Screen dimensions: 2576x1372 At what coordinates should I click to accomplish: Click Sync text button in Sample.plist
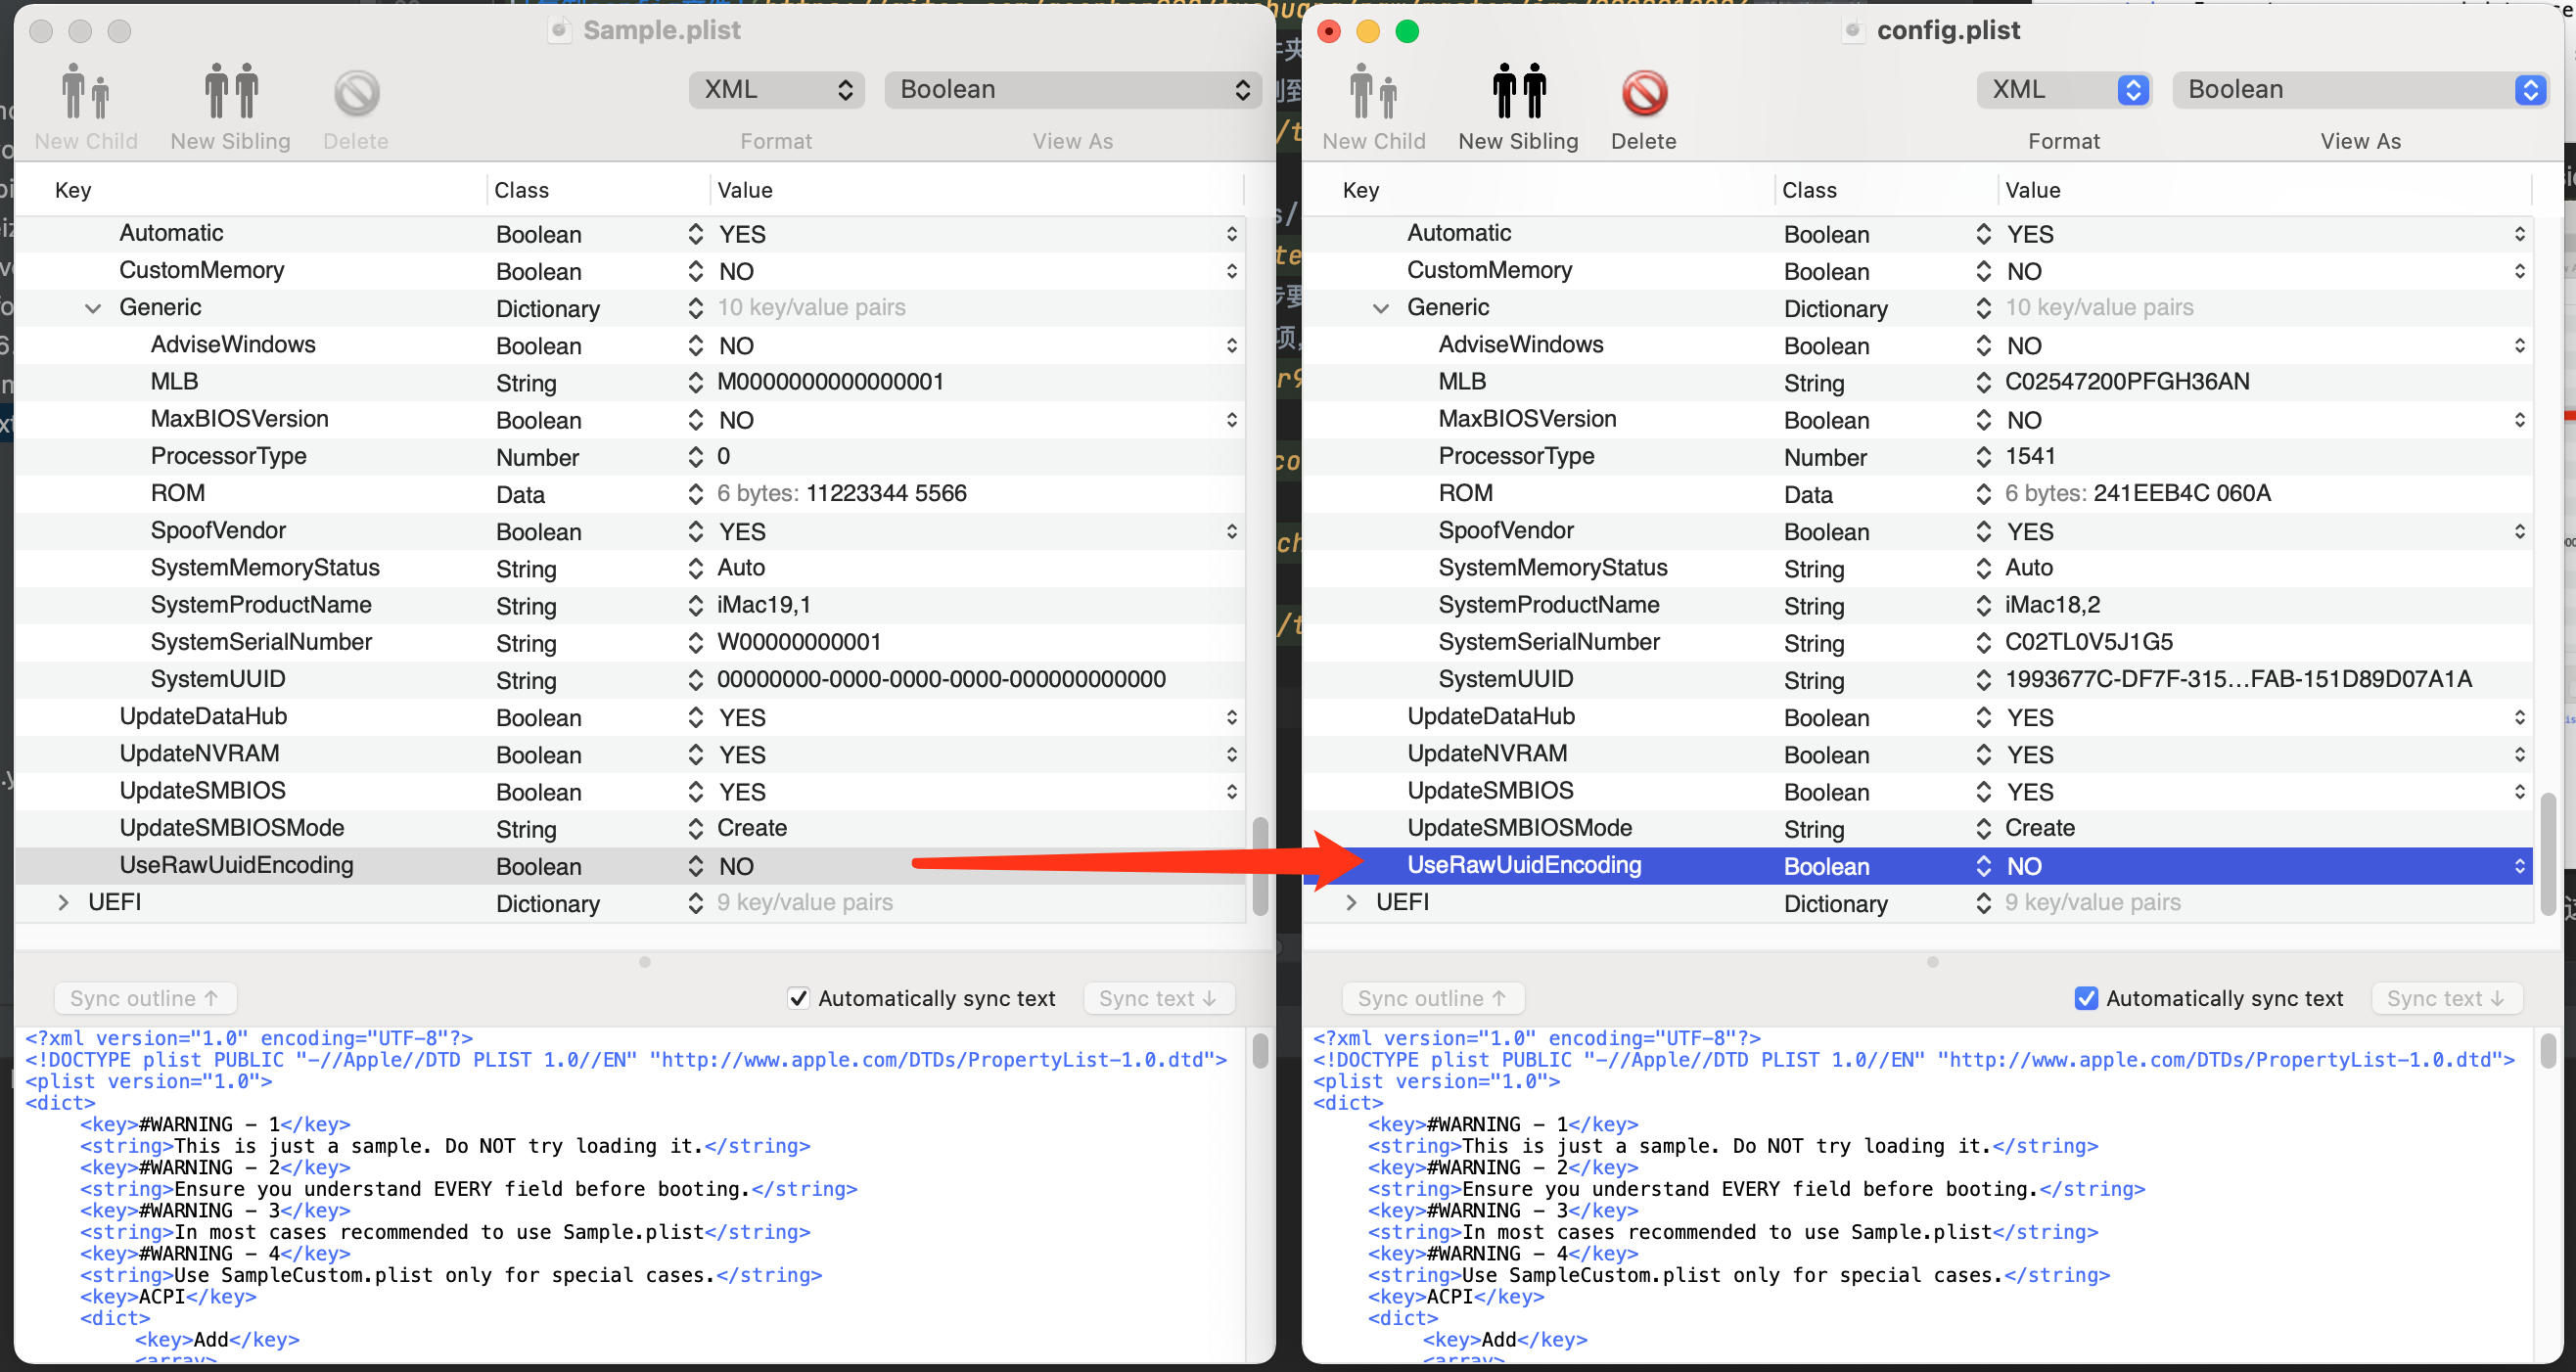(1157, 998)
